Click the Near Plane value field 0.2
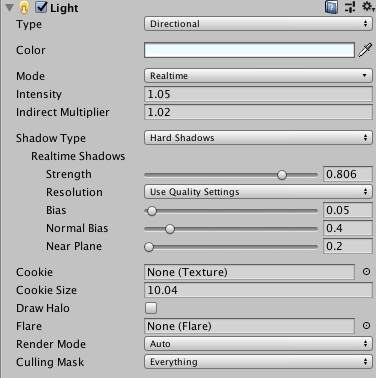Screen dimensions: 376x378 coord(348,246)
